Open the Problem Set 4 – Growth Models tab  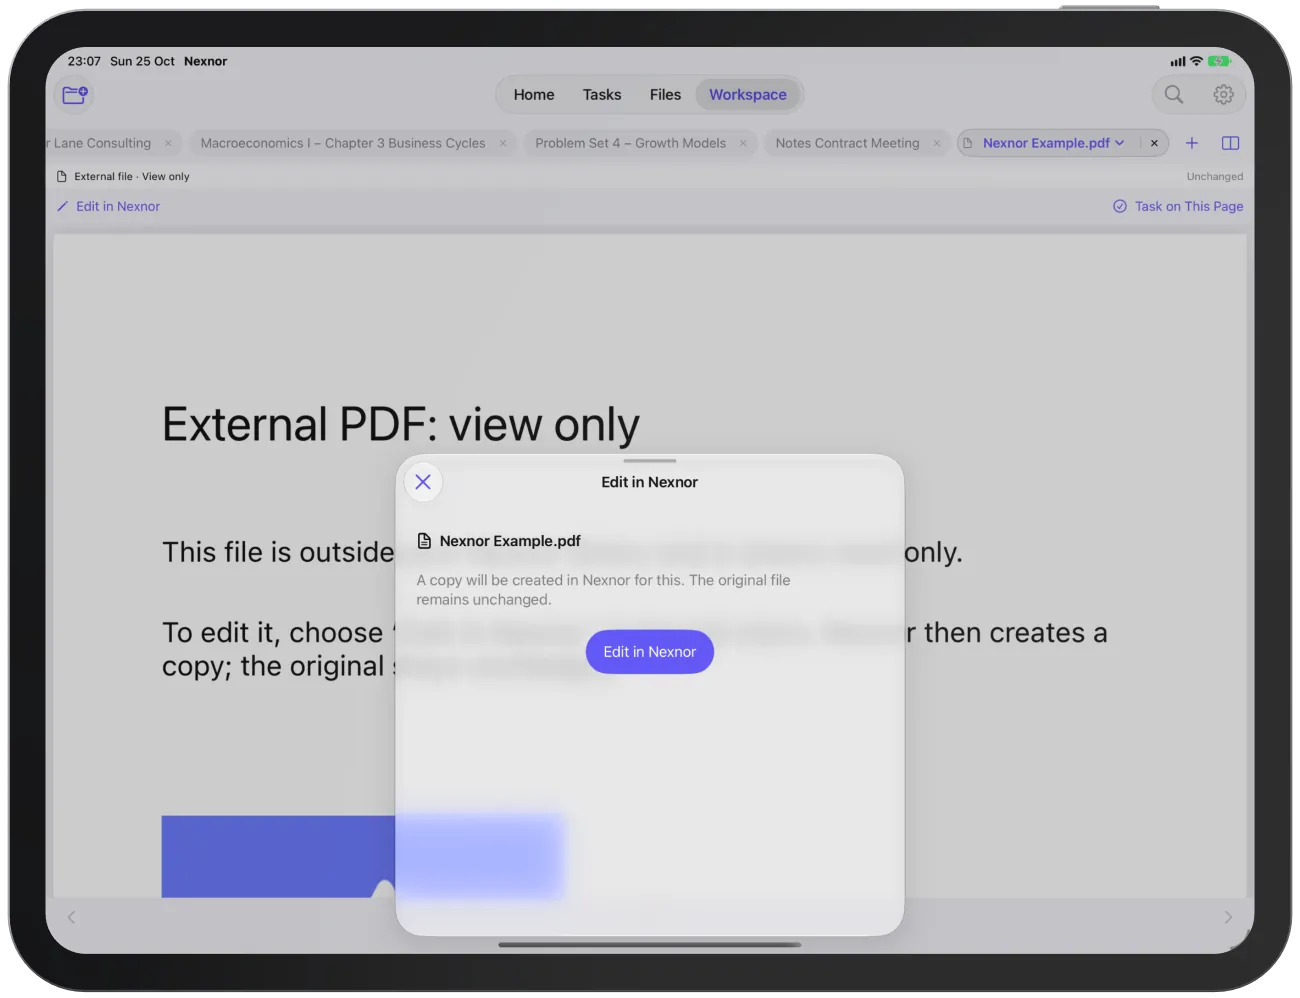point(631,143)
